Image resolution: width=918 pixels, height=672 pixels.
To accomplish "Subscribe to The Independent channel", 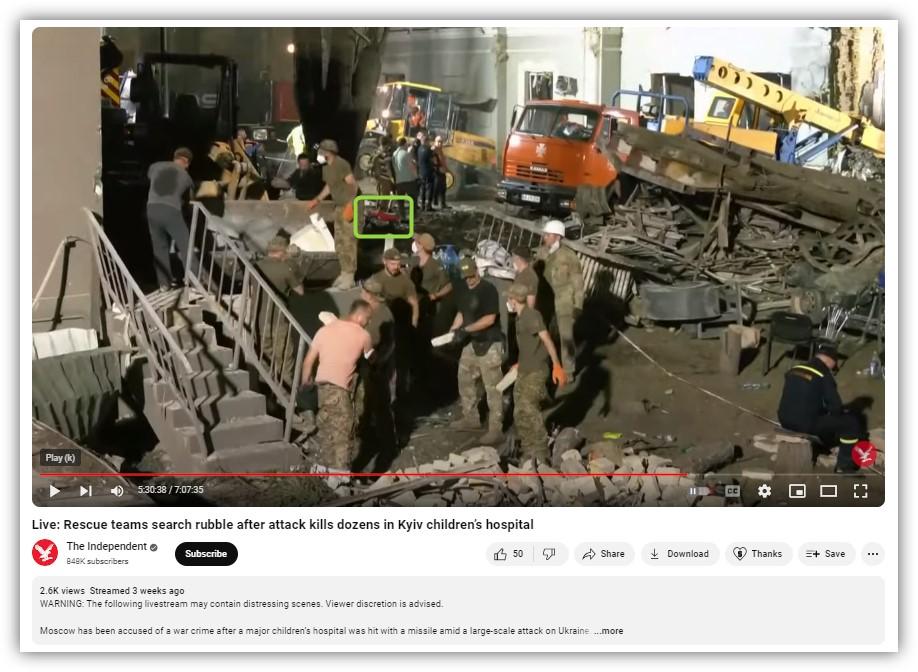I will (x=206, y=554).
